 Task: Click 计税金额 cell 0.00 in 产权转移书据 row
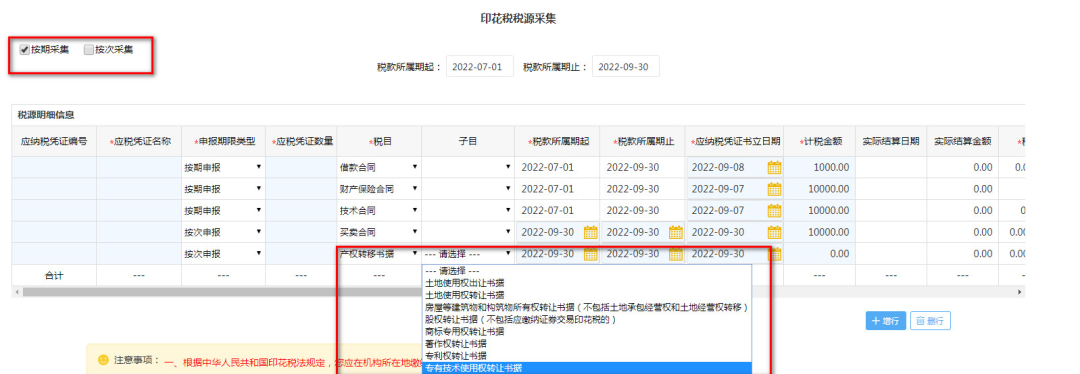tap(819, 253)
